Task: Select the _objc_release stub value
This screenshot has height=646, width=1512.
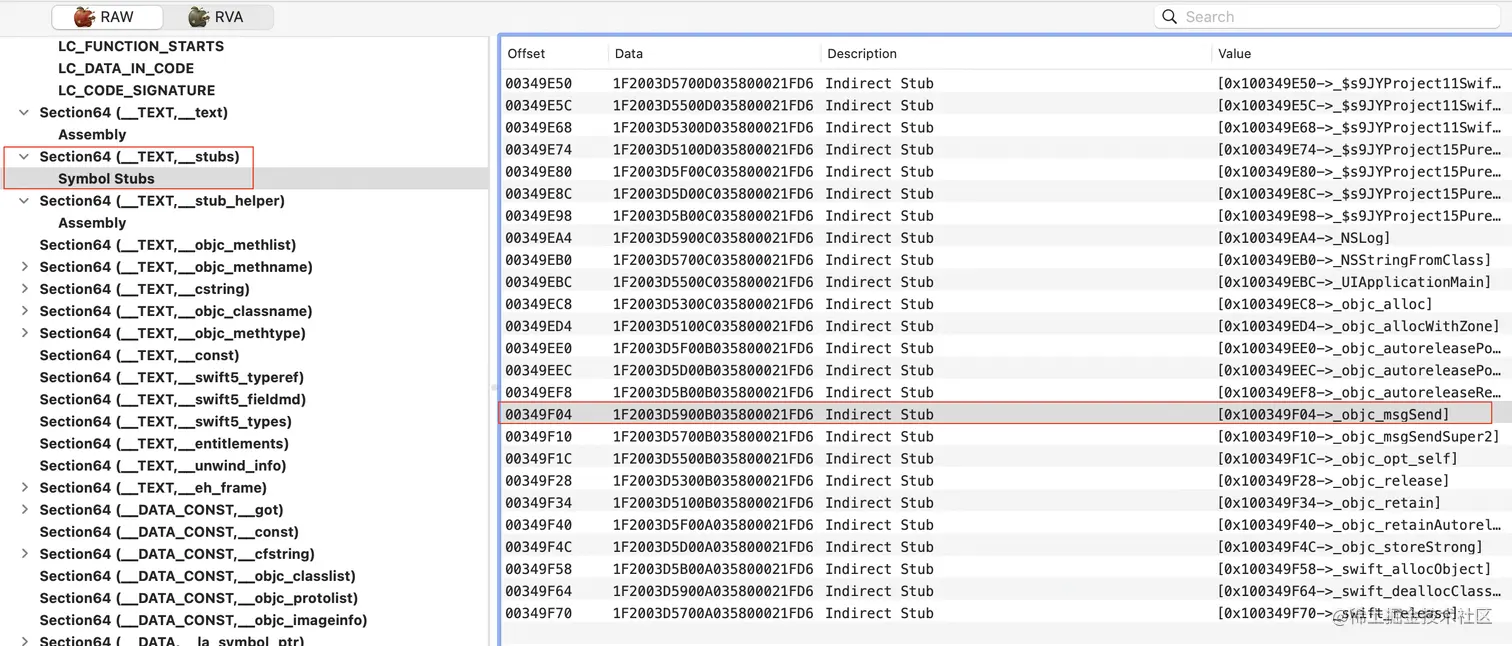Action: [1333, 481]
